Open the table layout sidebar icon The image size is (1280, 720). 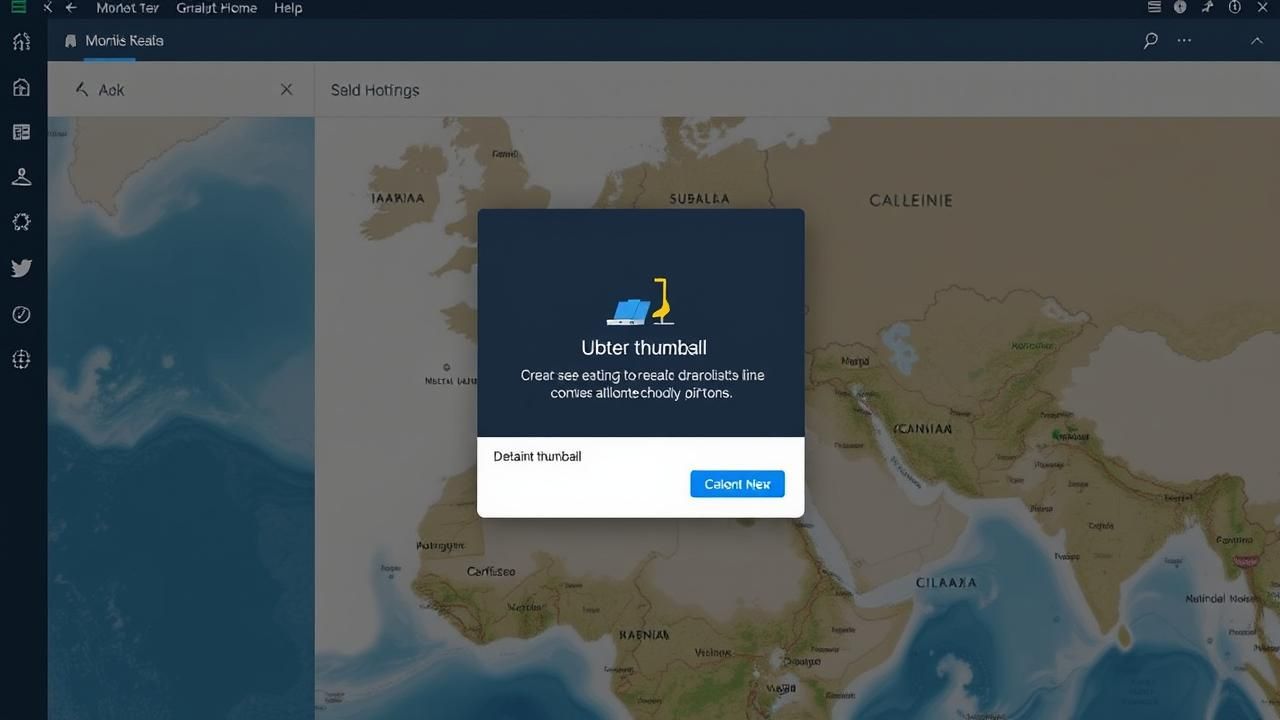(21, 132)
